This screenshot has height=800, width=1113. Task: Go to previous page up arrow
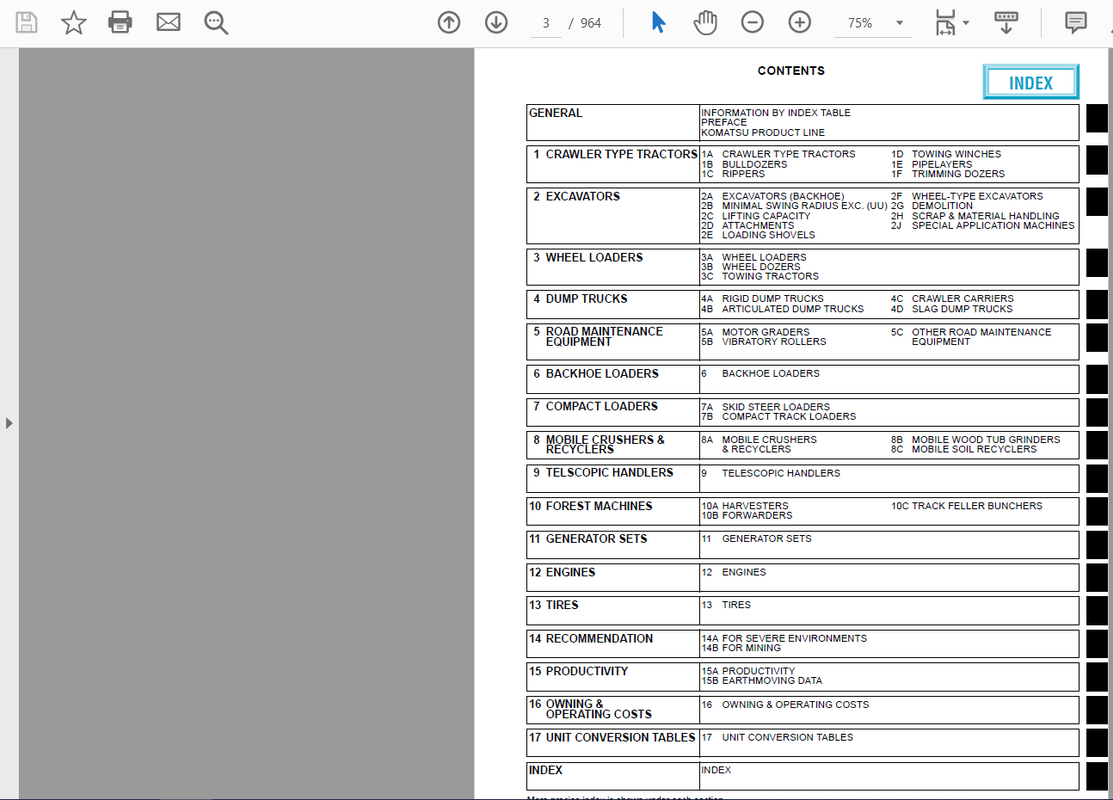[449, 23]
